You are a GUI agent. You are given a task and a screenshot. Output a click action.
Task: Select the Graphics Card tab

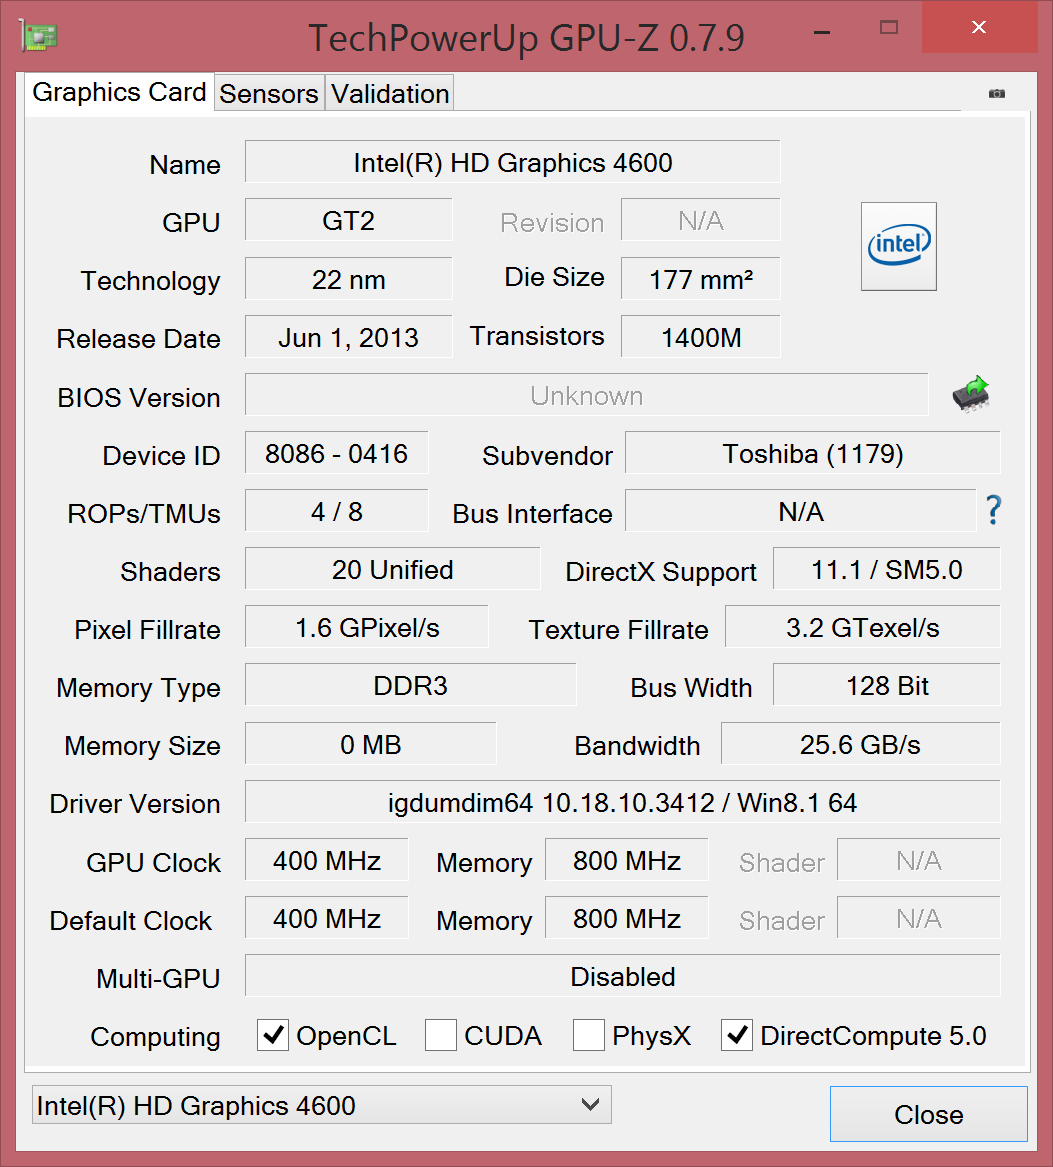[119, 92]
